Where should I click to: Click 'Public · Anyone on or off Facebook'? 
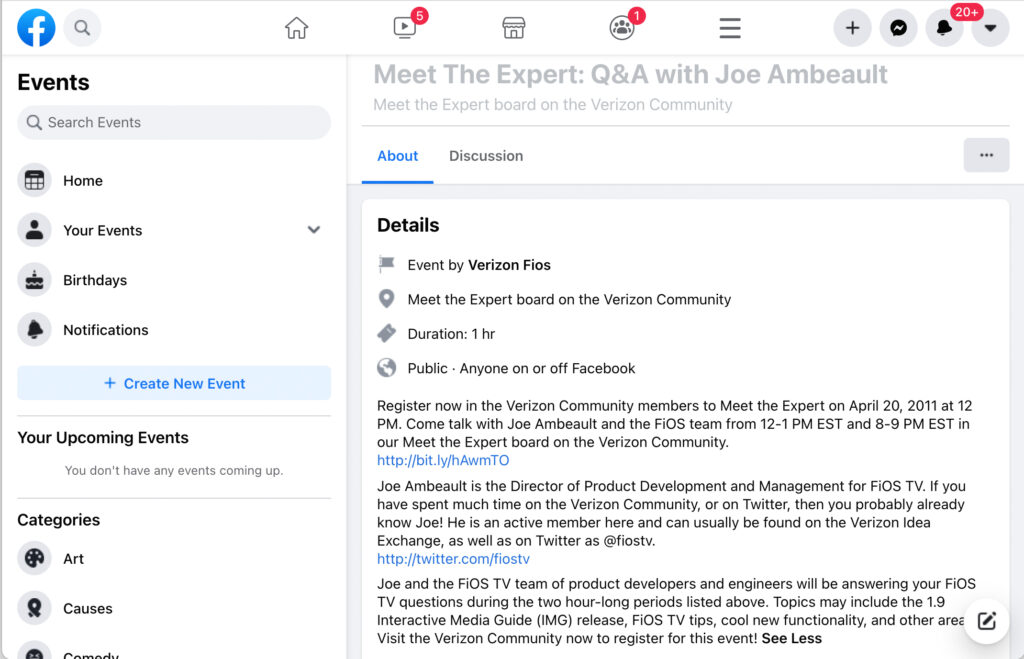tap(521, 368)
